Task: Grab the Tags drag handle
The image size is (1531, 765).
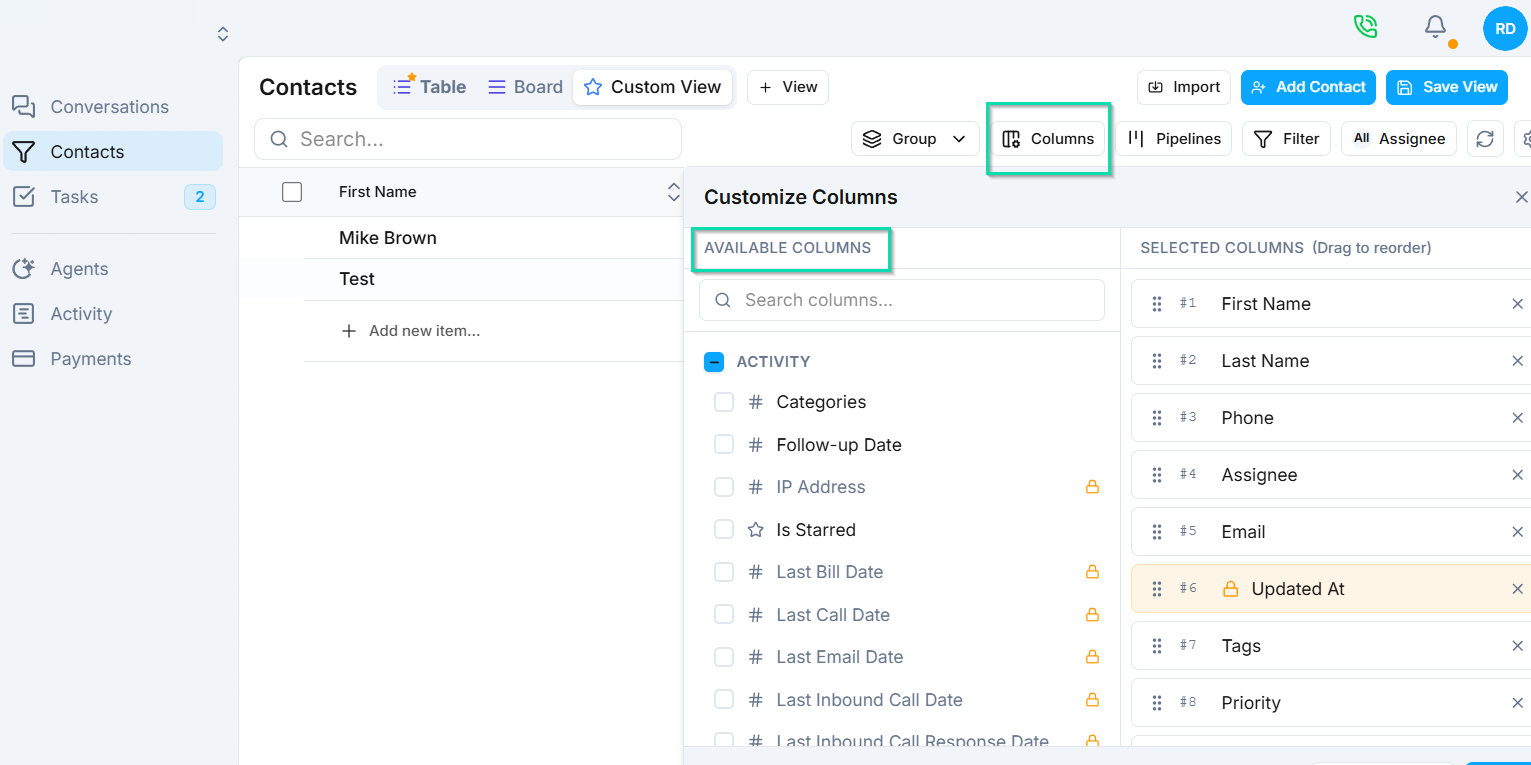Action: [1157, 646]
